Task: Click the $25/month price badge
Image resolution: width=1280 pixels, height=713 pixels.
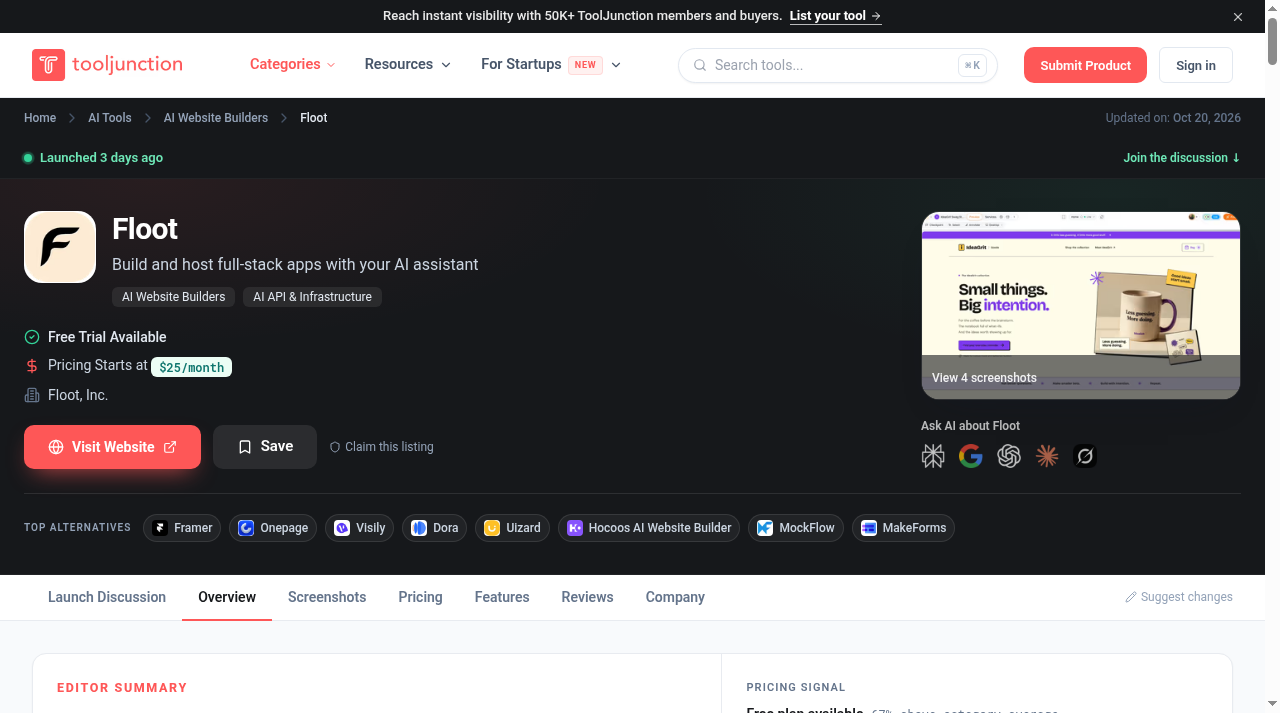Action: pos(191,367)
